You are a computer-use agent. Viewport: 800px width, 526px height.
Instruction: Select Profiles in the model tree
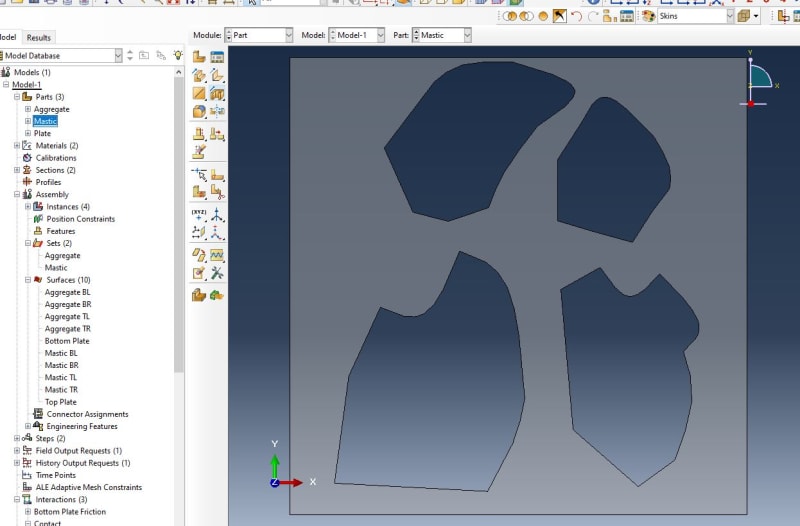pos(48,182)
